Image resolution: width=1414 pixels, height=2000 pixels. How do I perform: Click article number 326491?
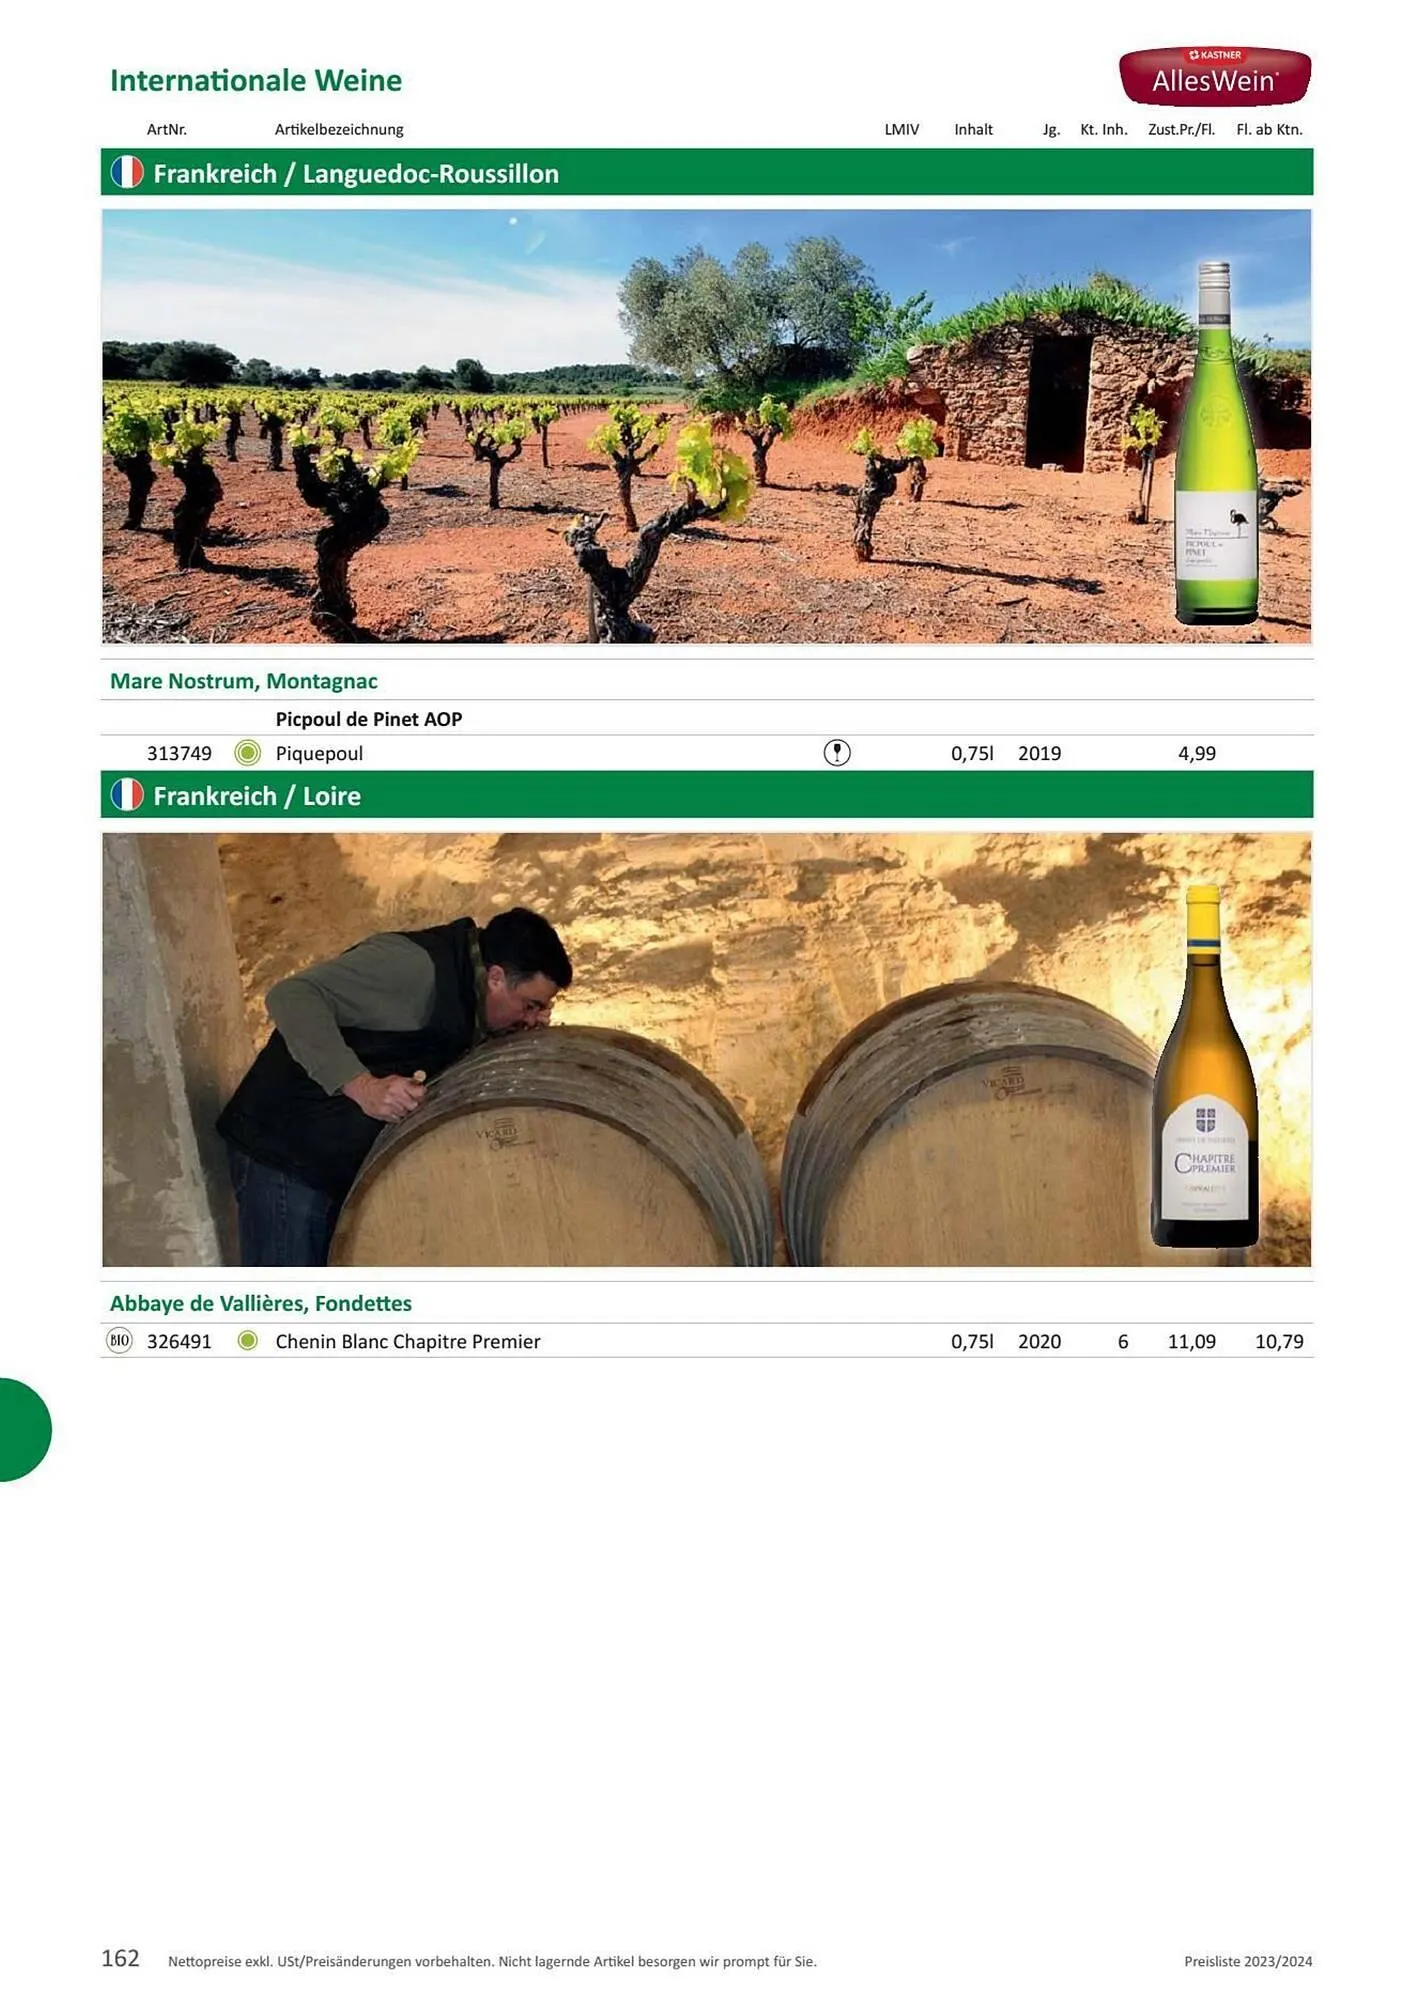179,1341
